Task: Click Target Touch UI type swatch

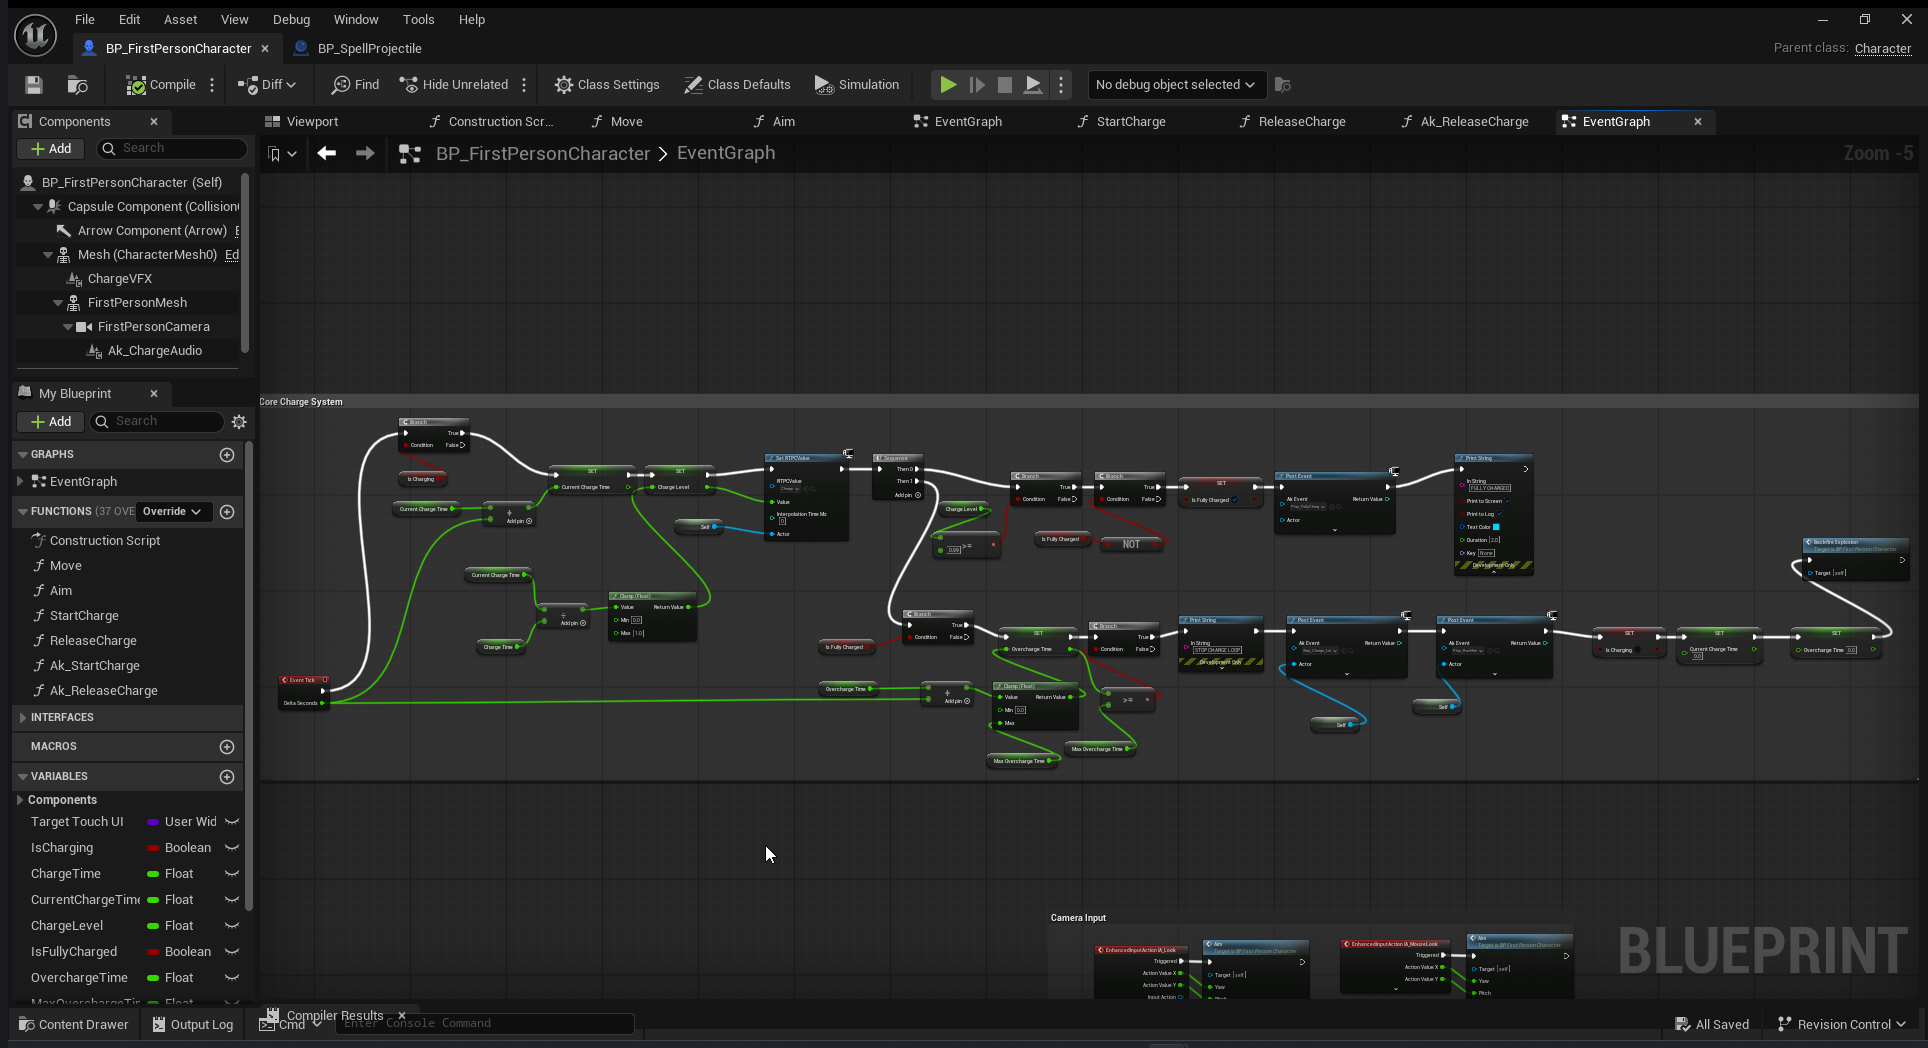Action: [x=153, y=822]
